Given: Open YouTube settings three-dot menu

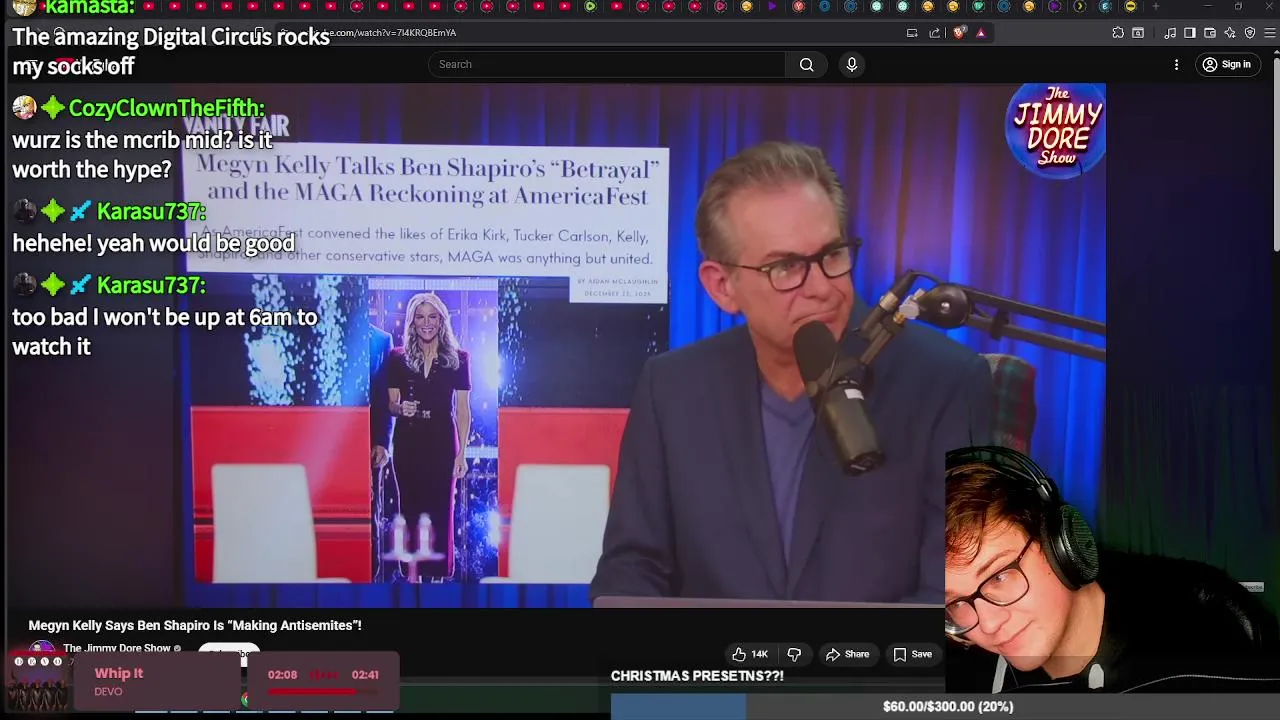Looking at the screenshot, I should [1176, 64].
